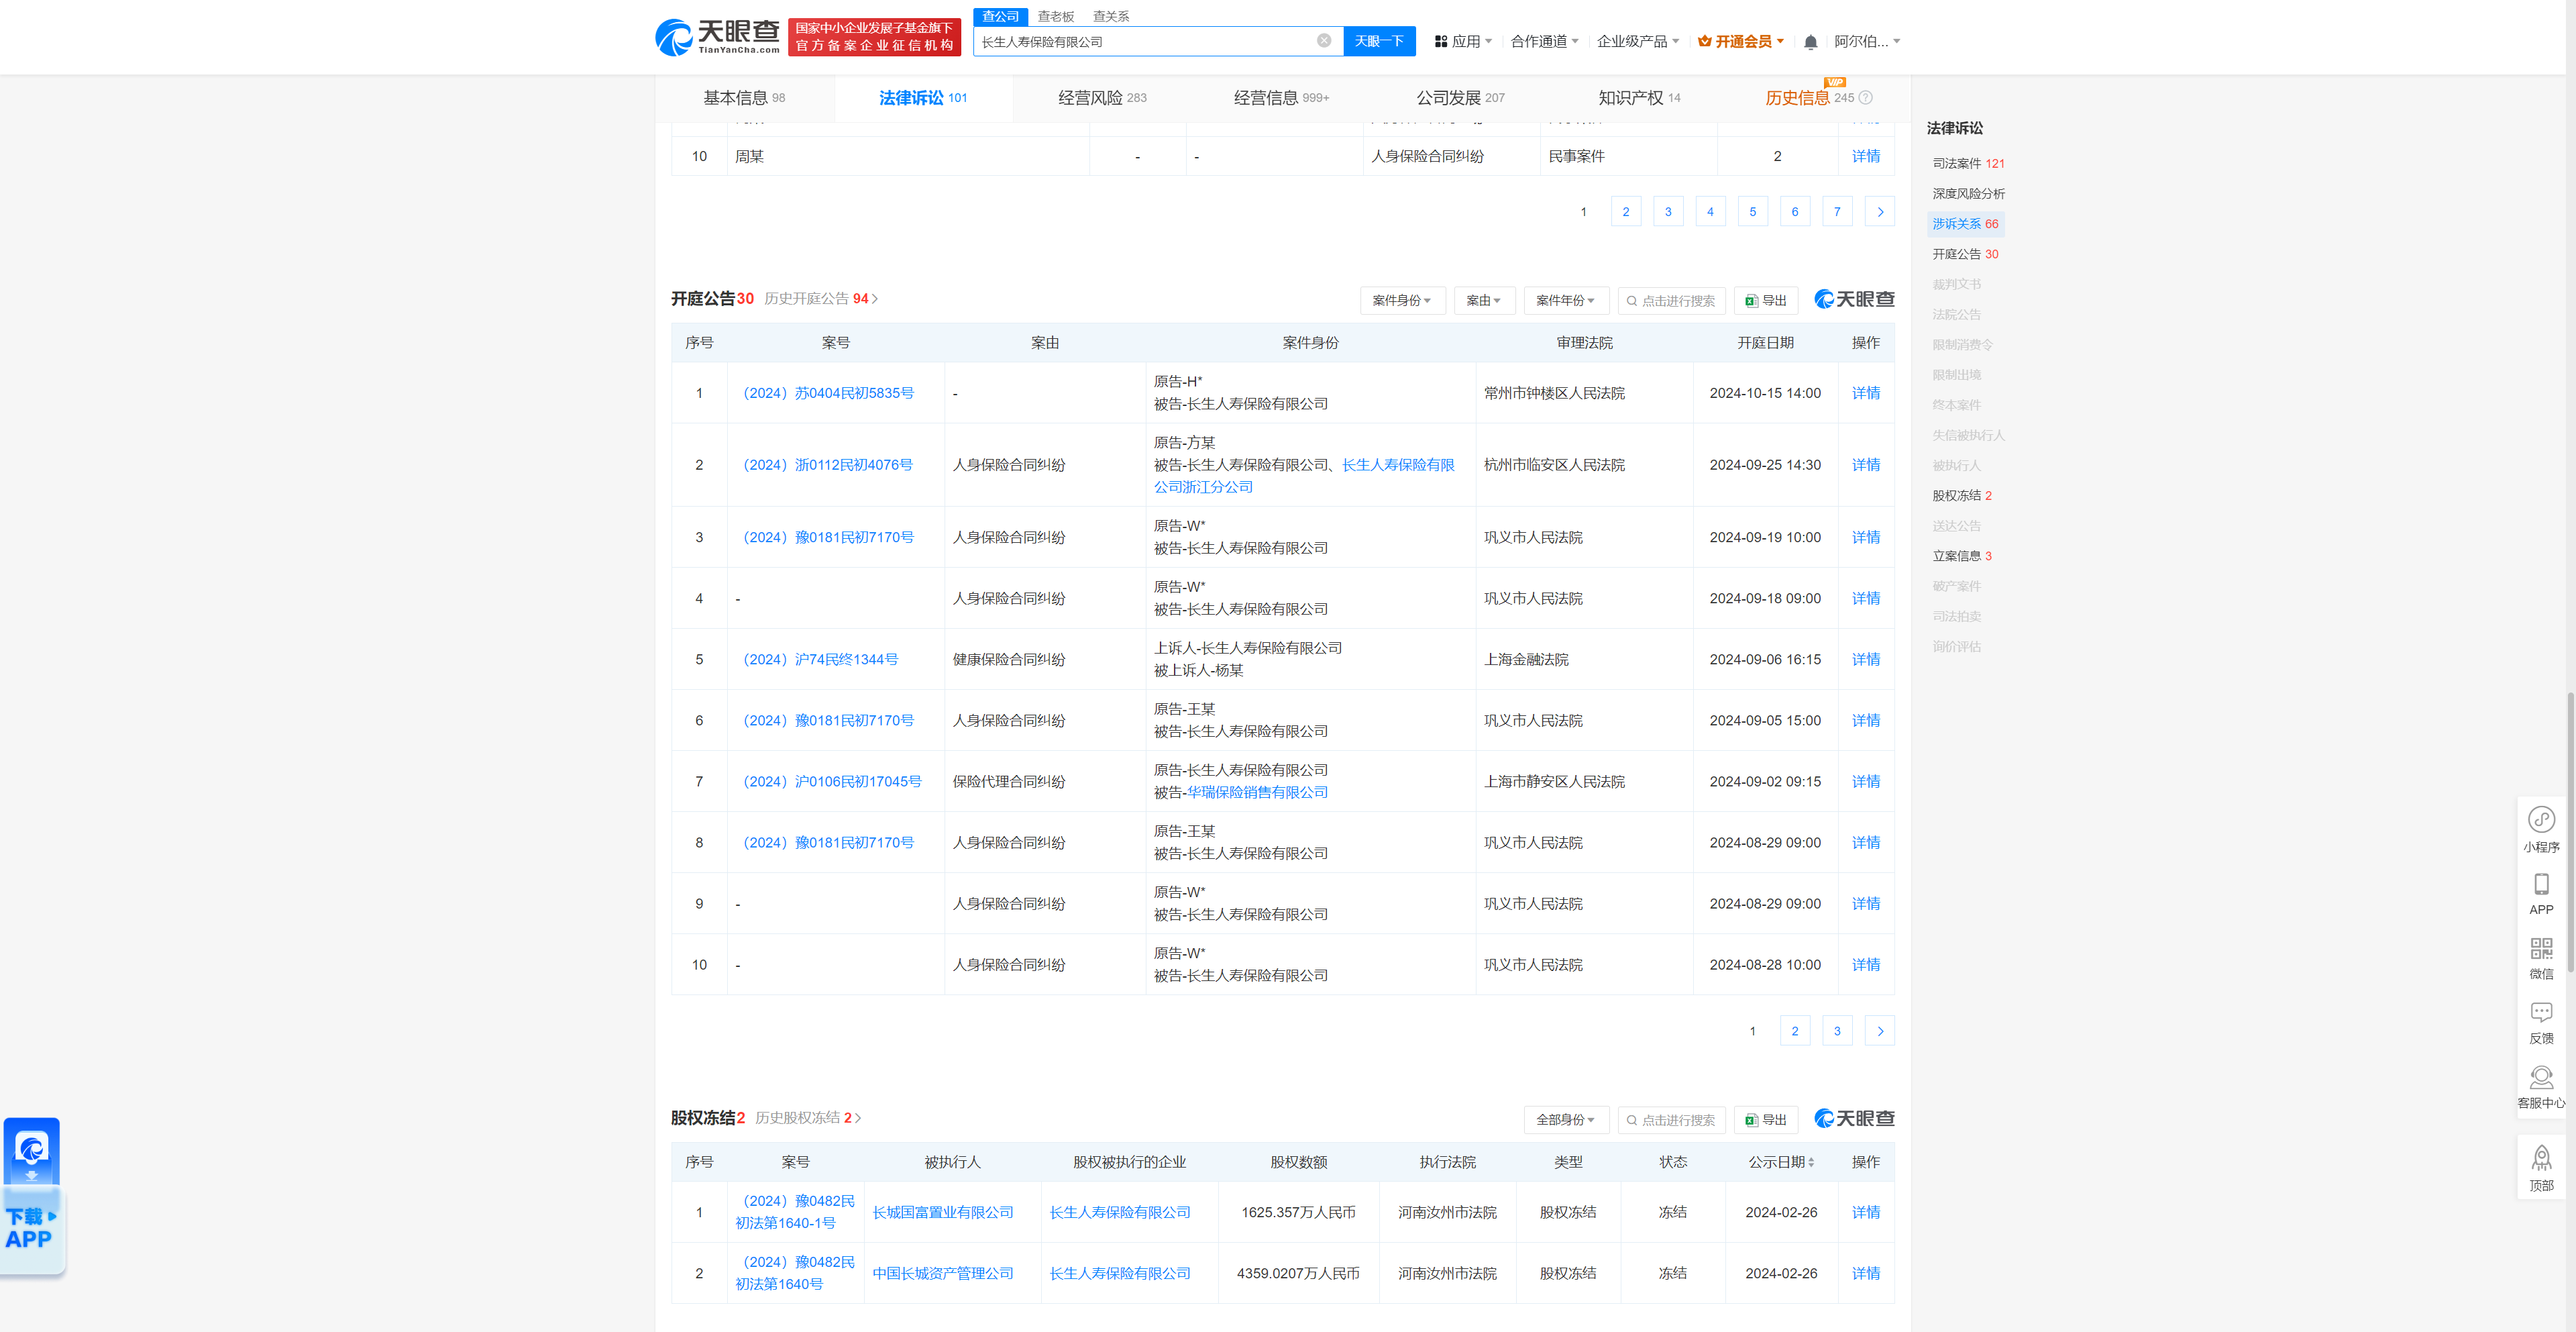Open 长城国富置业有限公司 link
The height and width of the screenshot is (1332, 2576).
[x=942, y=1212]
